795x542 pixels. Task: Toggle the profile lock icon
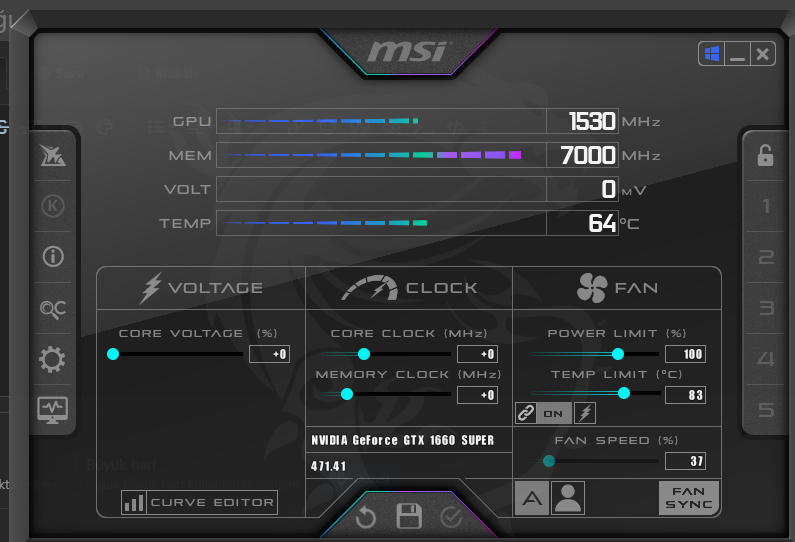coord(765,156)
